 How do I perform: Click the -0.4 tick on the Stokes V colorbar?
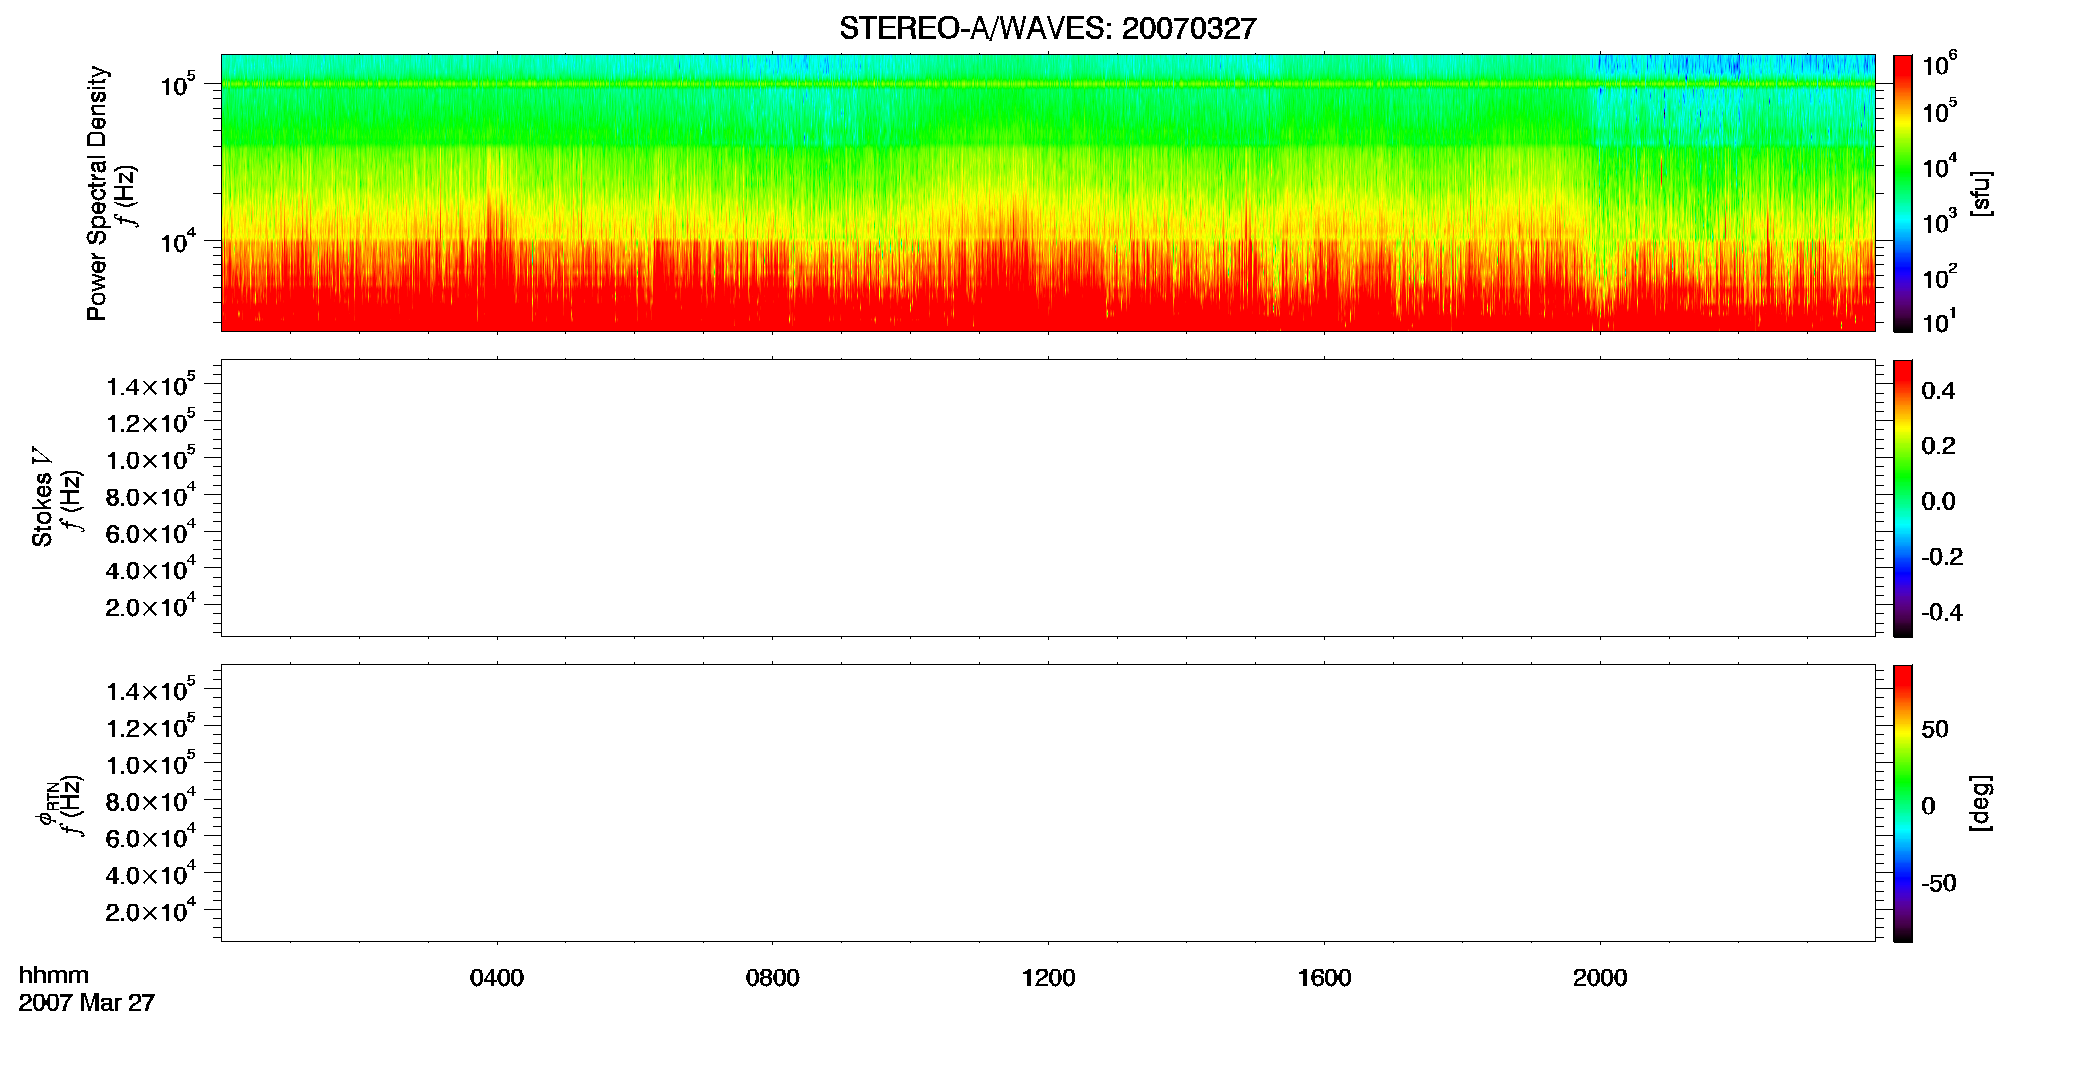(x=1942, y=612)
